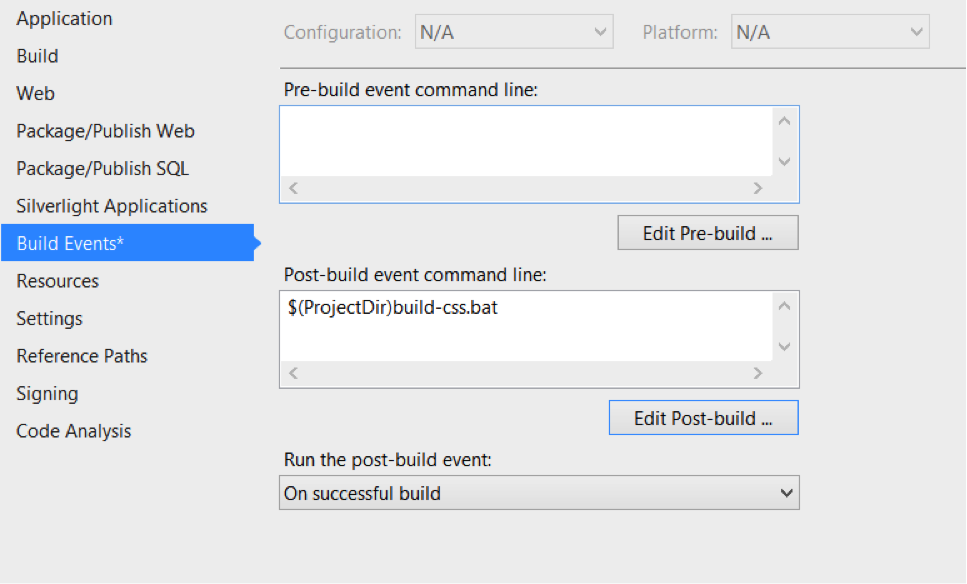
Task: Open the Application settings tab
Action: pyautogui.click(x=64, y=19)
